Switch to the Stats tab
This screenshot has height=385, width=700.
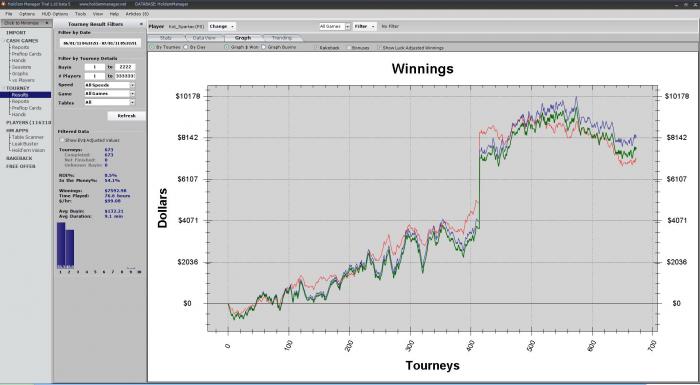pyautogui.click(x=166, y=38)
